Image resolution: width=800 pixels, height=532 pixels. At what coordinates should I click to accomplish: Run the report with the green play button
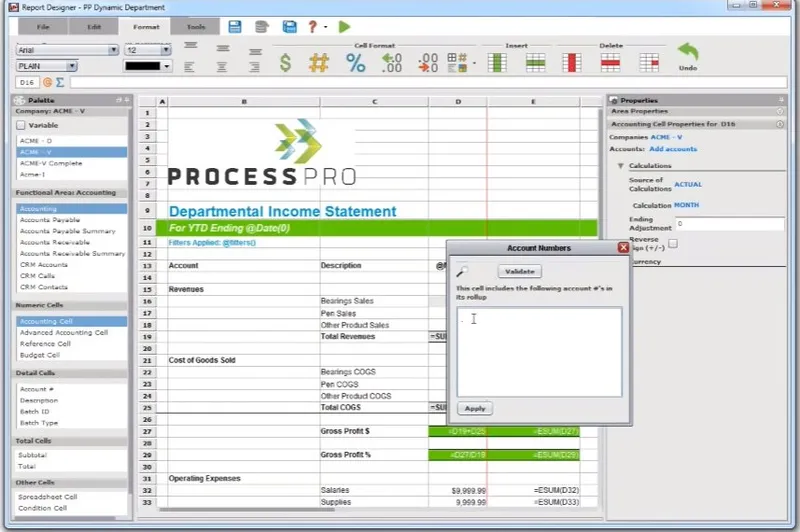pyautogui.click(x=344, y=27)
